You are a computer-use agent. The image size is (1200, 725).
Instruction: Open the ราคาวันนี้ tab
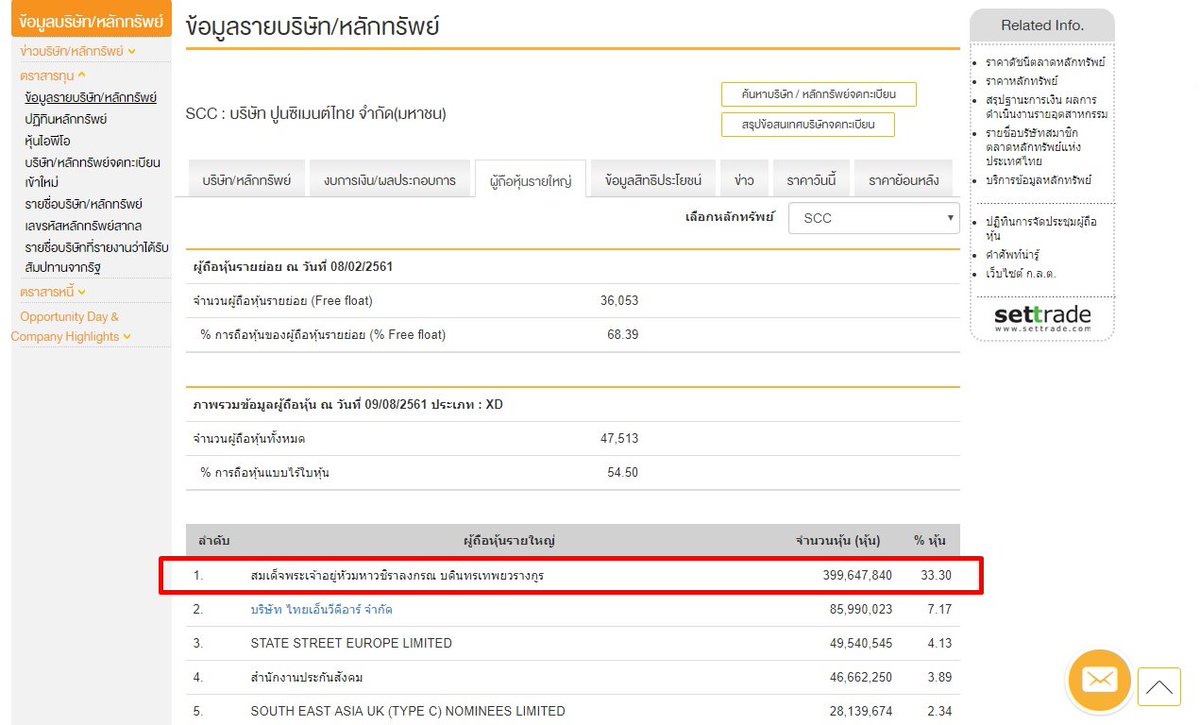pyautogui.click(x=811, y=180)
